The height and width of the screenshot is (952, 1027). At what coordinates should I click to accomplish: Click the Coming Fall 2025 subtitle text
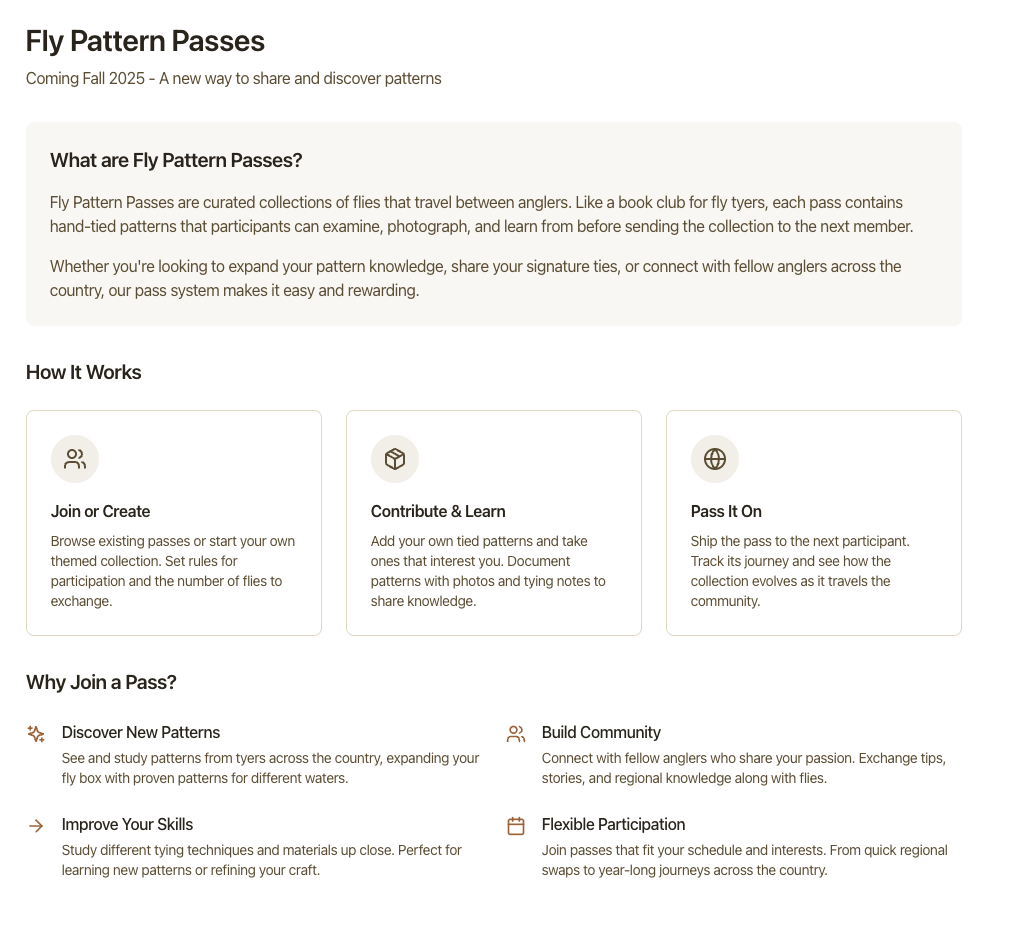(x=233, y=78)
